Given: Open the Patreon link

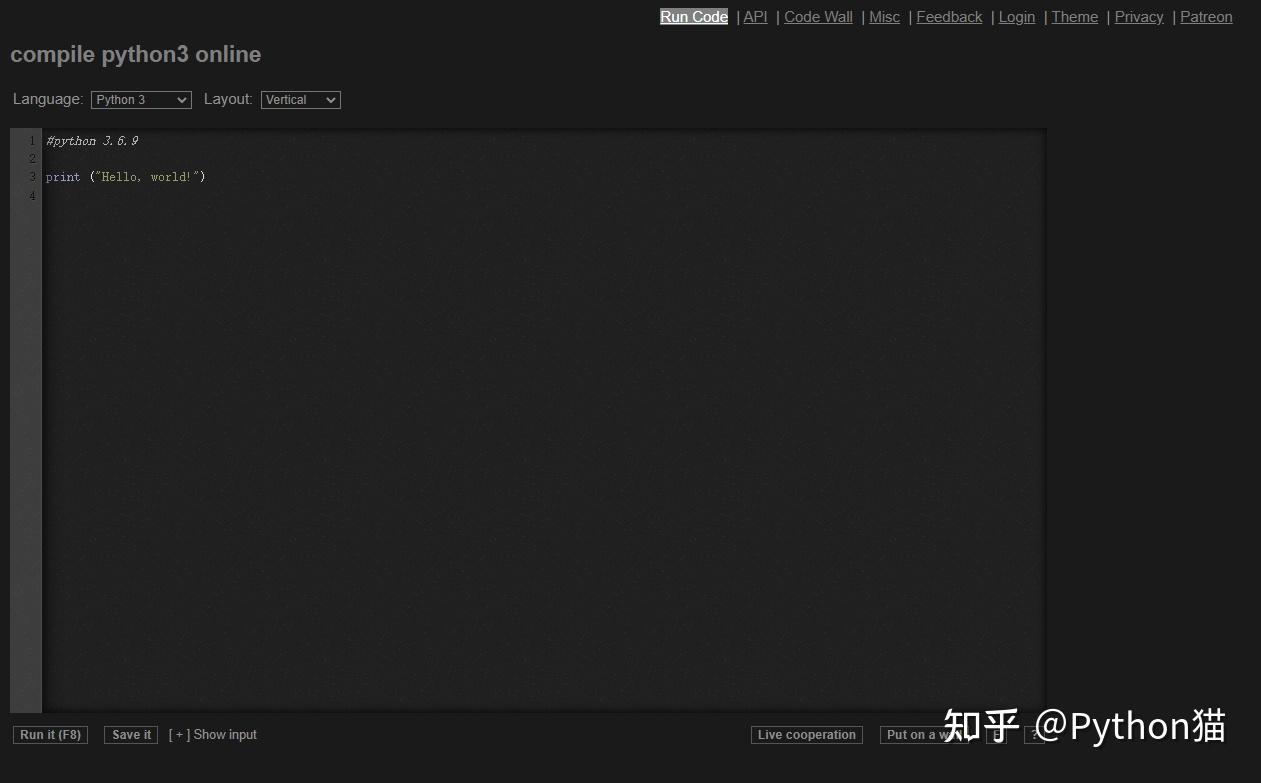Looking at the screenshot, I should [1206, 17].
